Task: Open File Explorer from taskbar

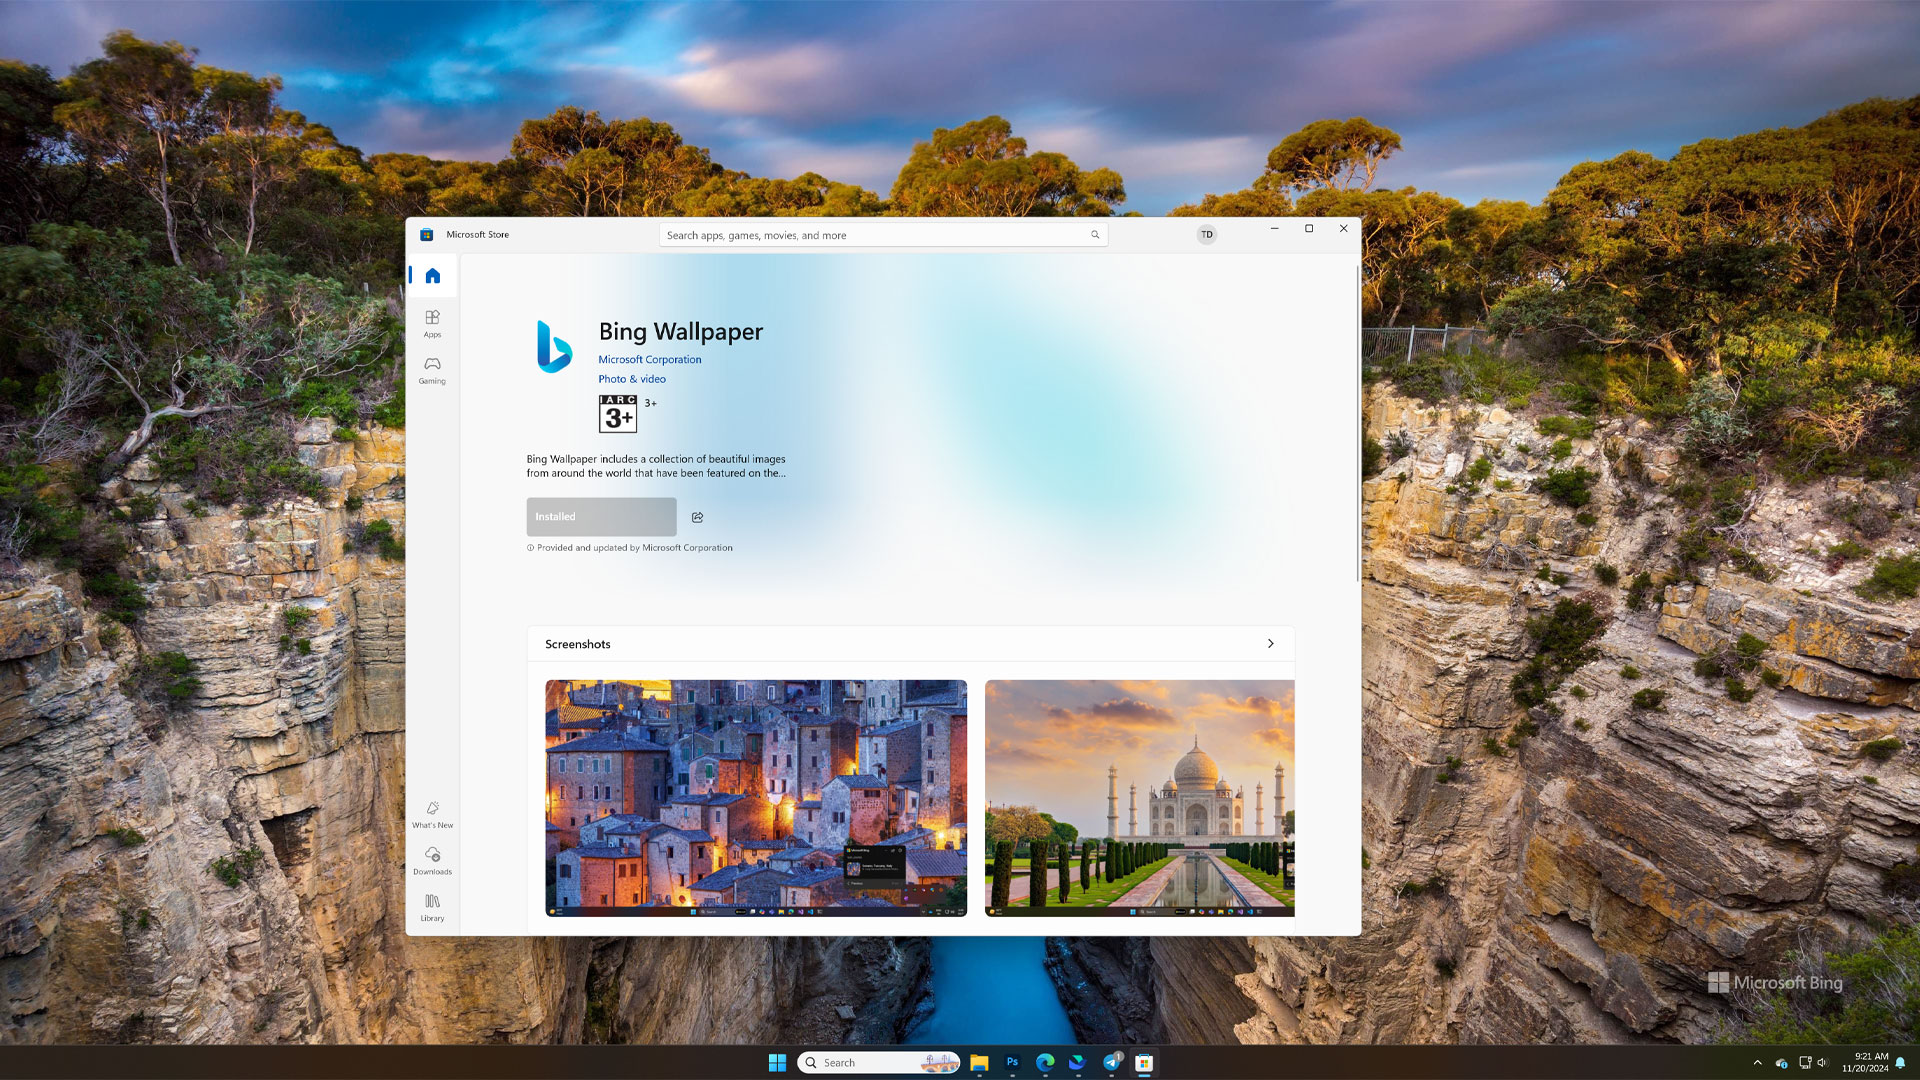Action: pyautogui.click(x=979, y=1062)
